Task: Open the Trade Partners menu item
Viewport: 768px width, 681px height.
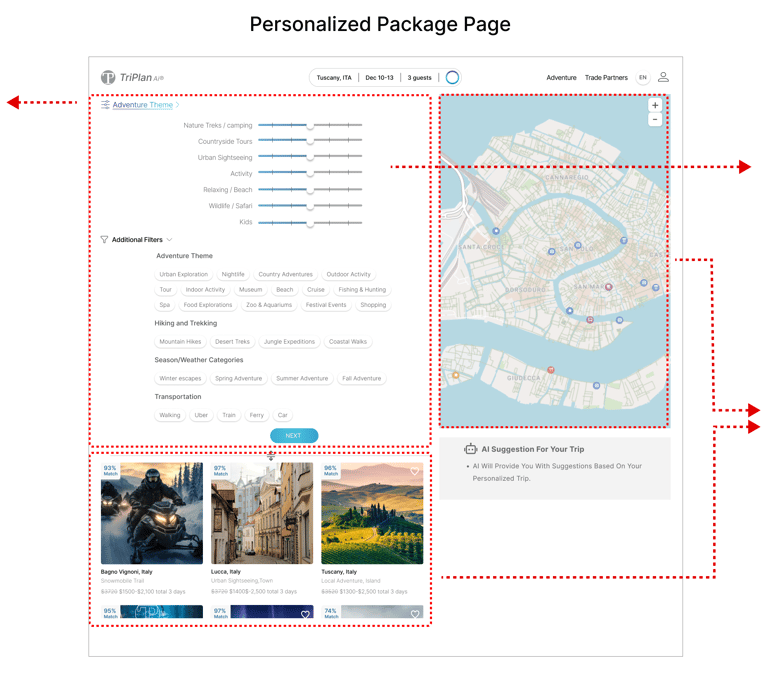Action: point(606,77)
